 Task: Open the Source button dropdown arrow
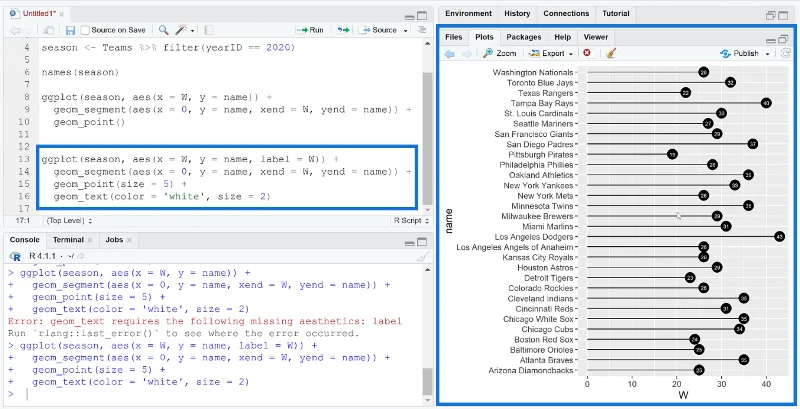pyautogui.click(x=406, y=31)
